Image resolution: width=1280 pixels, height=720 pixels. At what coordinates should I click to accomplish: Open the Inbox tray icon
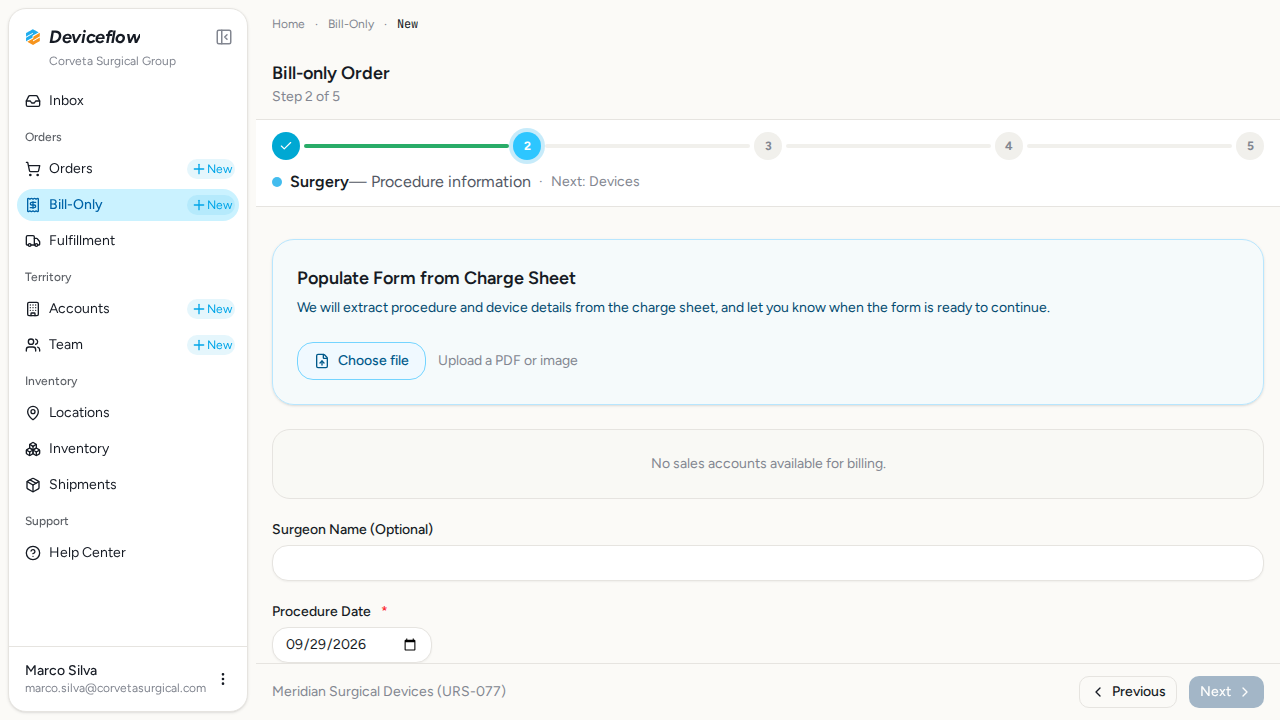[33, 101]
